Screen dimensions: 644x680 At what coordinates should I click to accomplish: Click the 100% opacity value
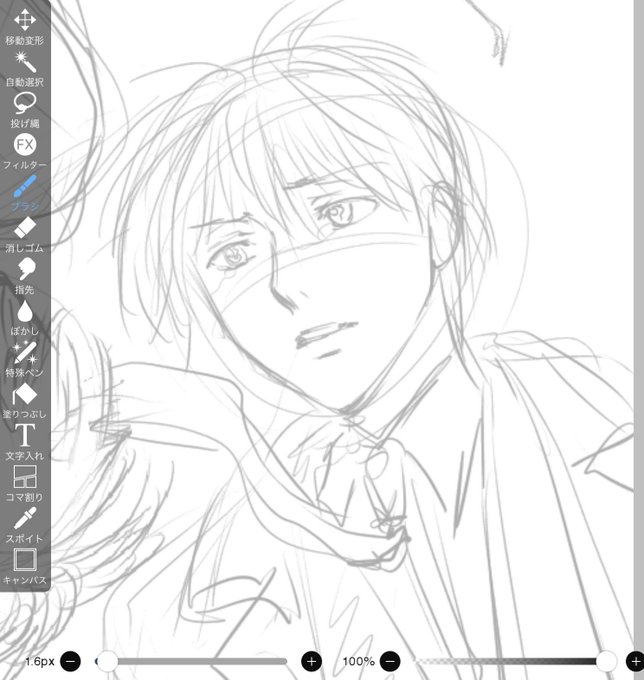click(x=359, y=661)
